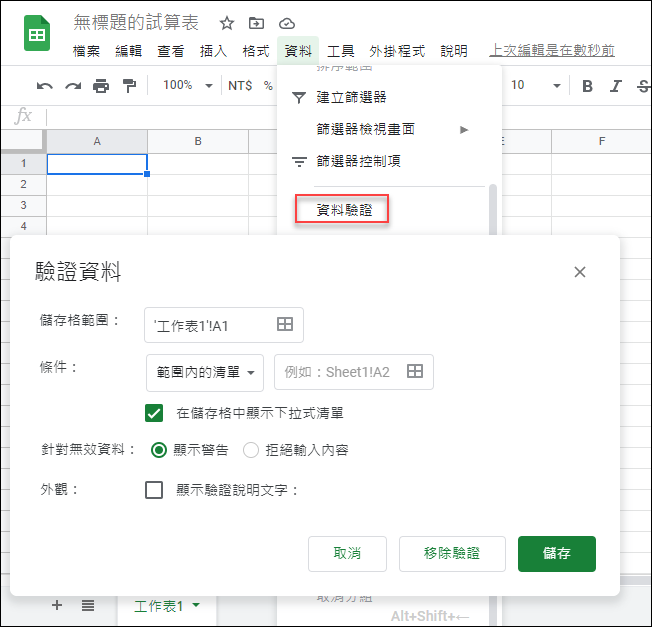Image resolution: width=652 pixels, height=627 pixels.
Task: Open the 插入 menu
Action: [213, 51]
